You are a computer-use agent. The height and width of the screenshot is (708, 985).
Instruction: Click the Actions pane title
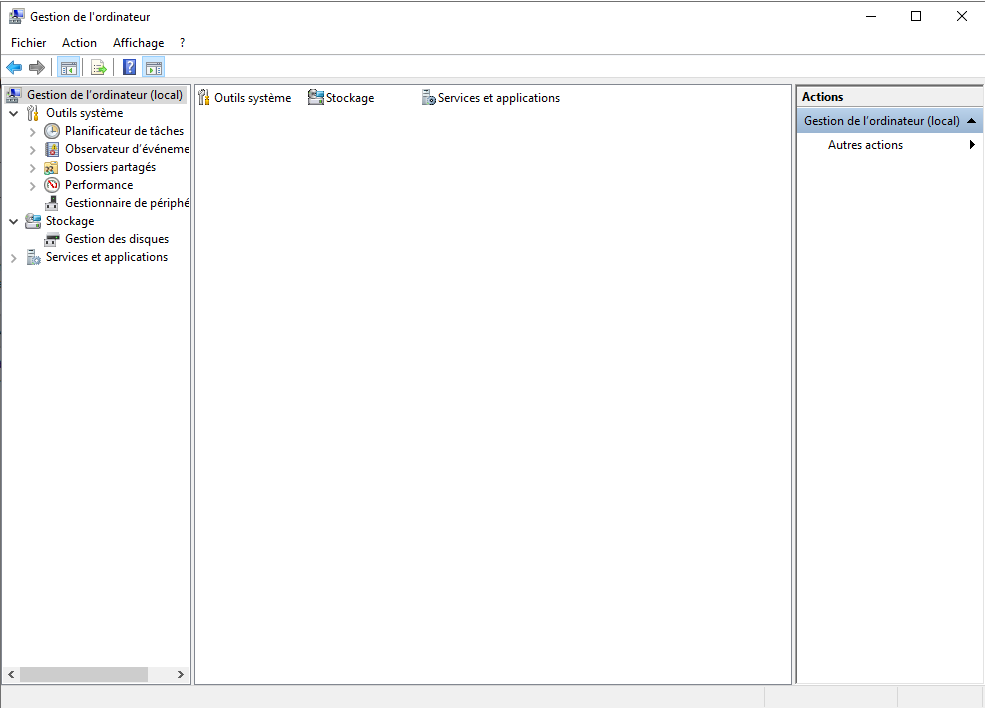pyautogui.click(x=822, y=97)
